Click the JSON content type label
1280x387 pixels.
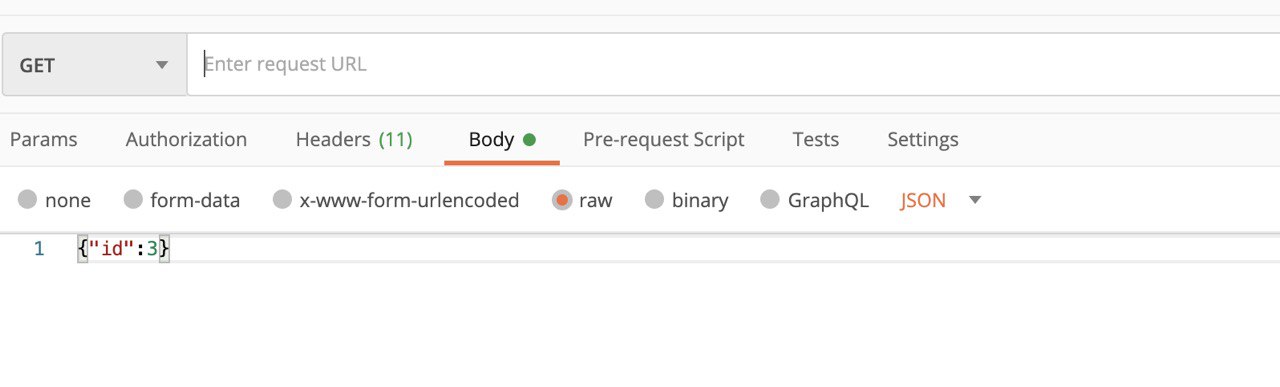click(923, 200)
